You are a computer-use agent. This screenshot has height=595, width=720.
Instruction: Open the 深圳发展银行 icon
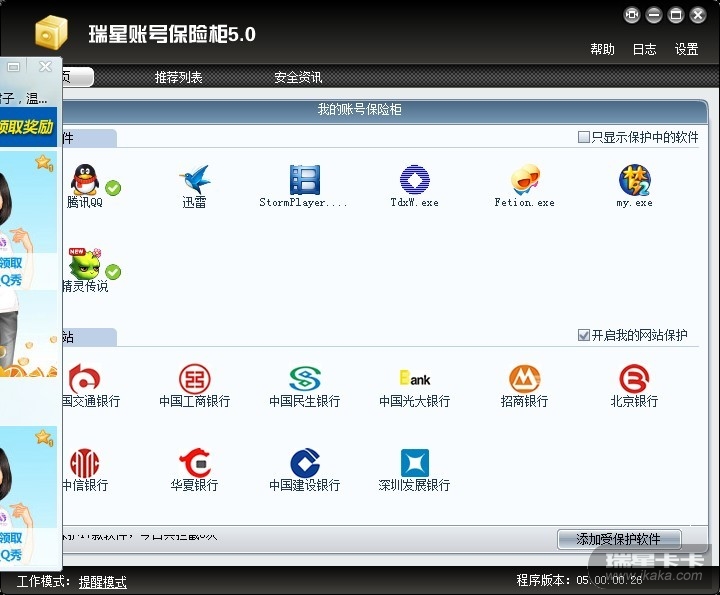click(x=415, y=463)
